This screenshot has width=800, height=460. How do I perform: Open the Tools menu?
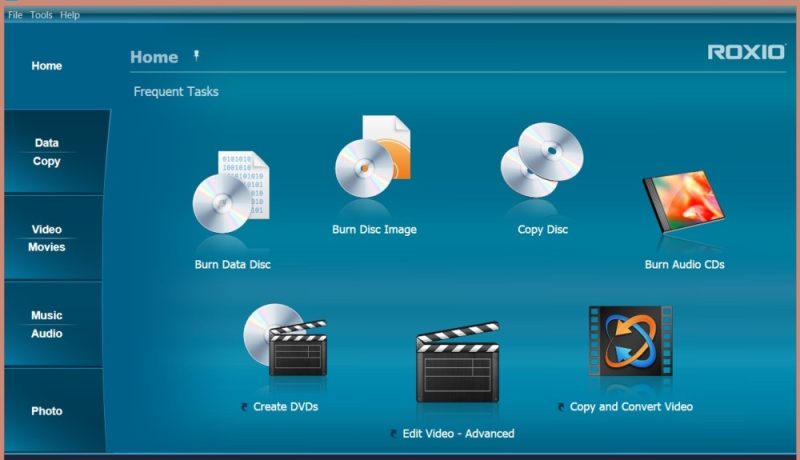pyautogui.click(x=41, y=15)
